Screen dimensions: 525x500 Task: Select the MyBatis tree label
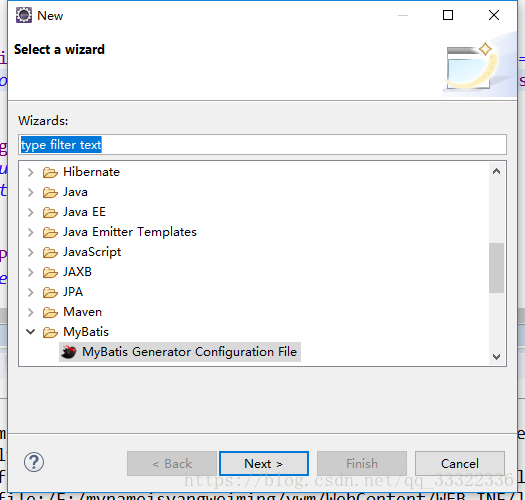tap(86, 332)
